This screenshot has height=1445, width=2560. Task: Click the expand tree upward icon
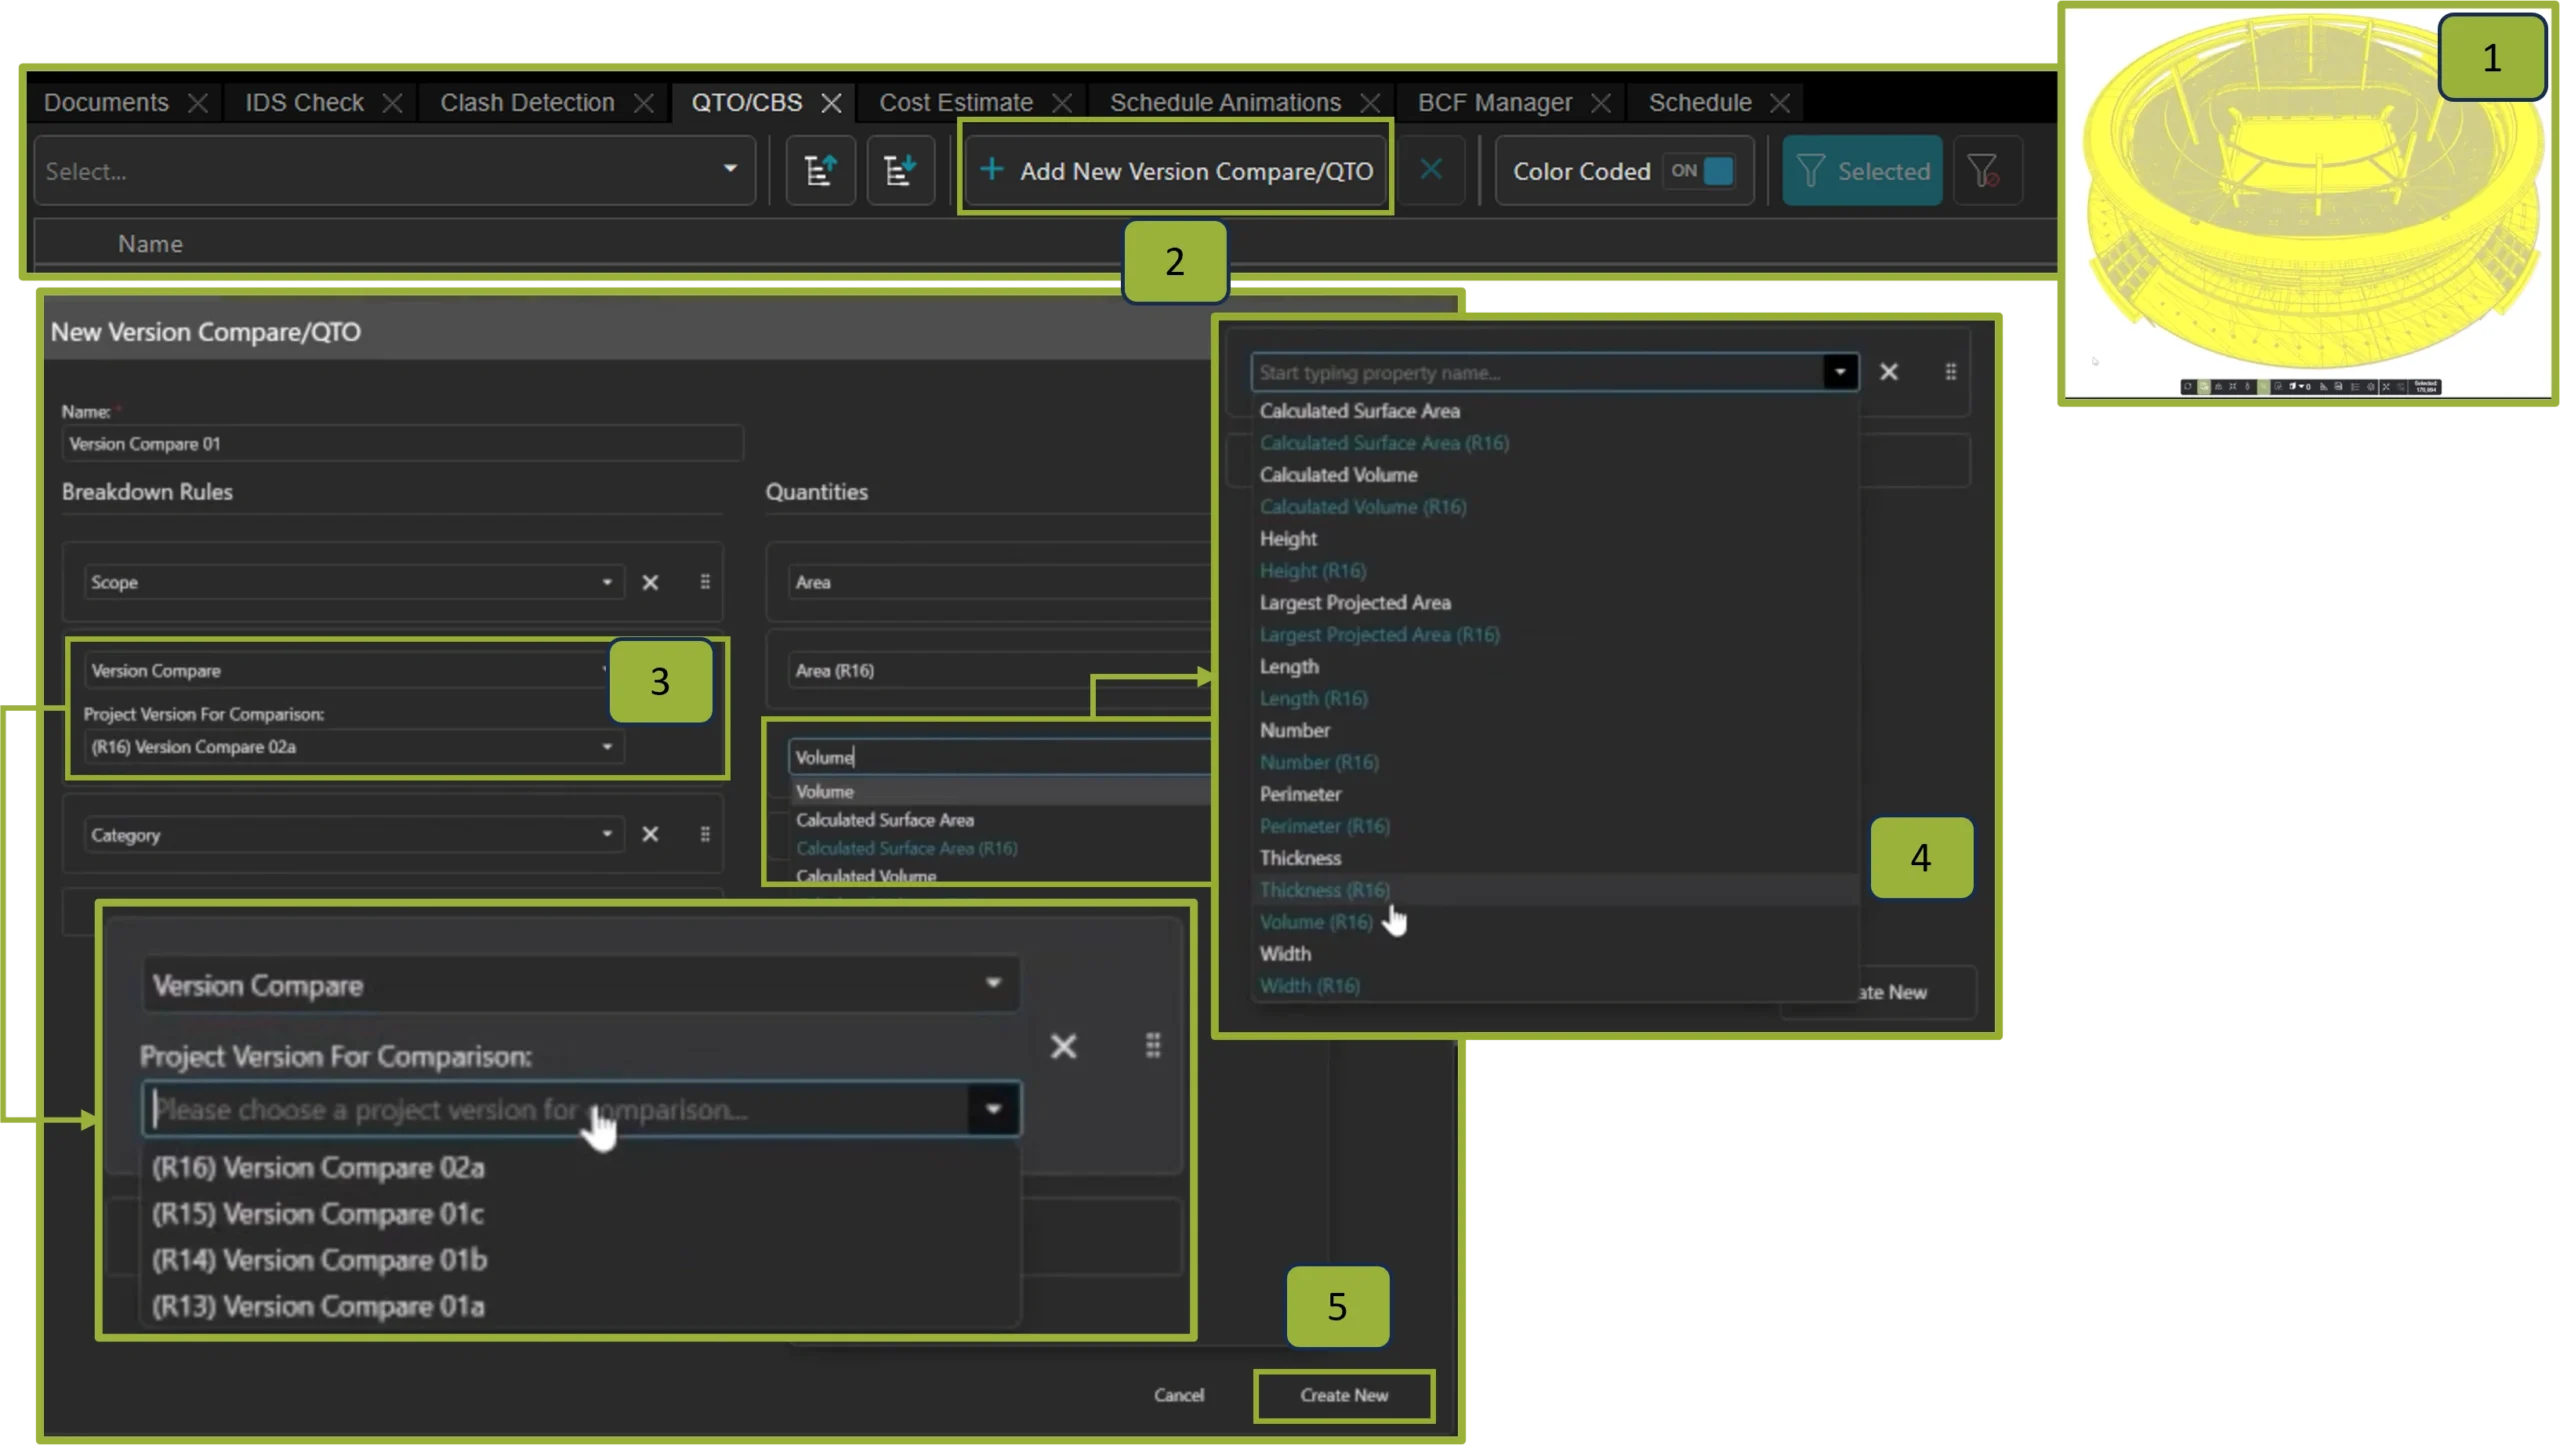click(x=820, y=171)
